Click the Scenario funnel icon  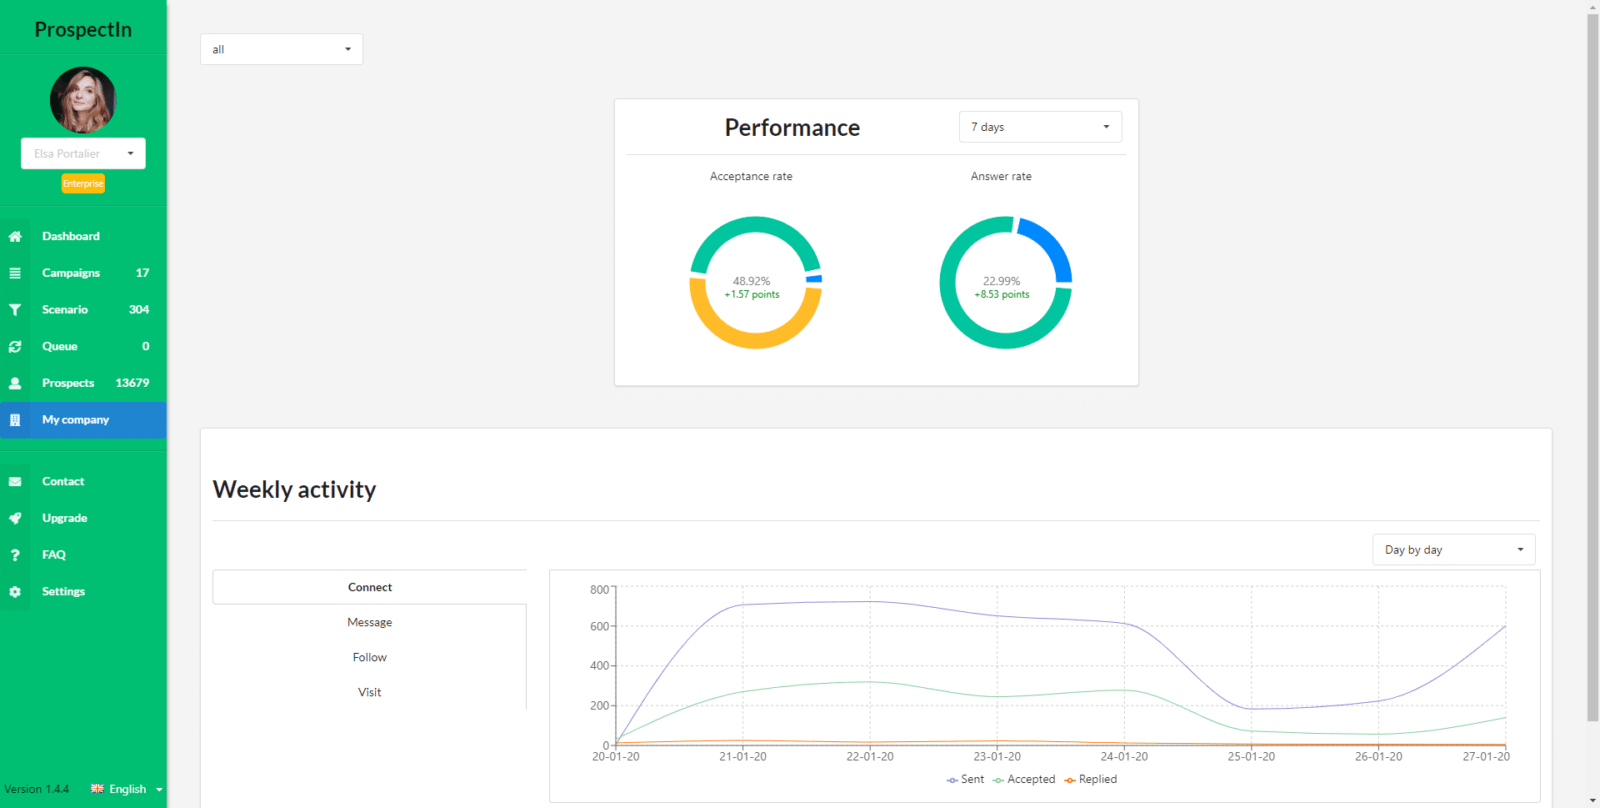(15, 310)
